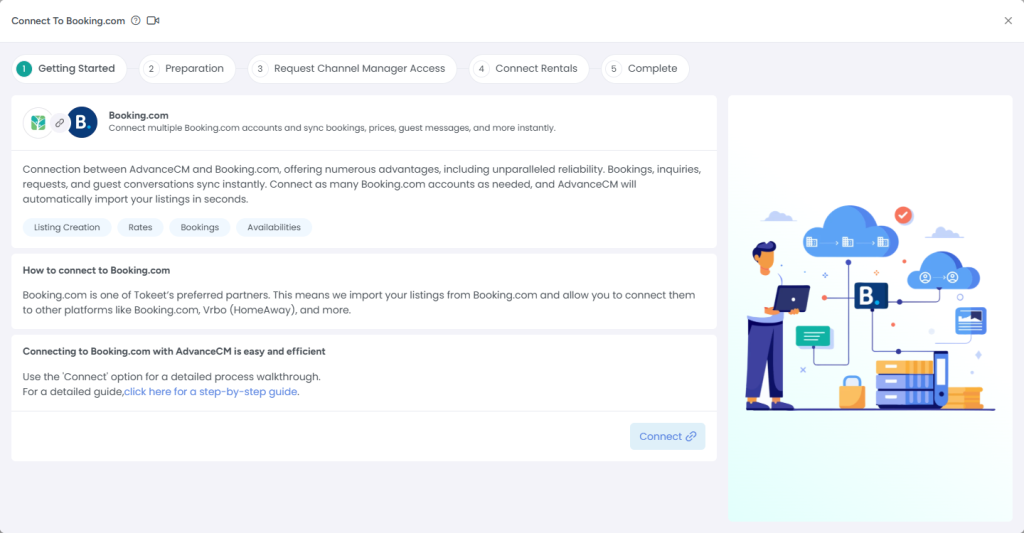Click the cloud network illustration
The width and height of the screenshot is (1024, 533).
[870, 308]
